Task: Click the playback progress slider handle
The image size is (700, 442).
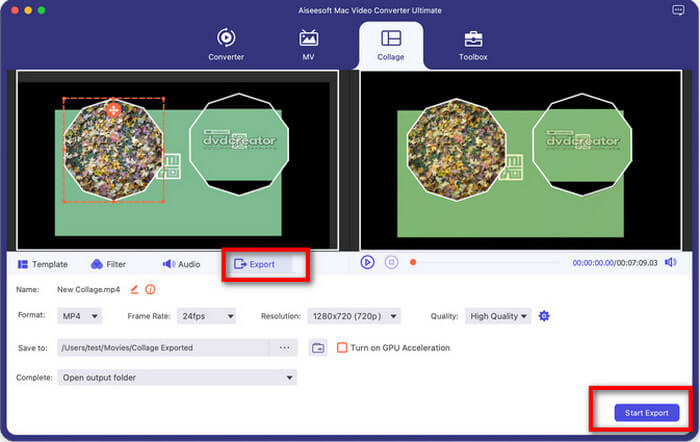Action: pyautogui.click(x=413, y=262)
